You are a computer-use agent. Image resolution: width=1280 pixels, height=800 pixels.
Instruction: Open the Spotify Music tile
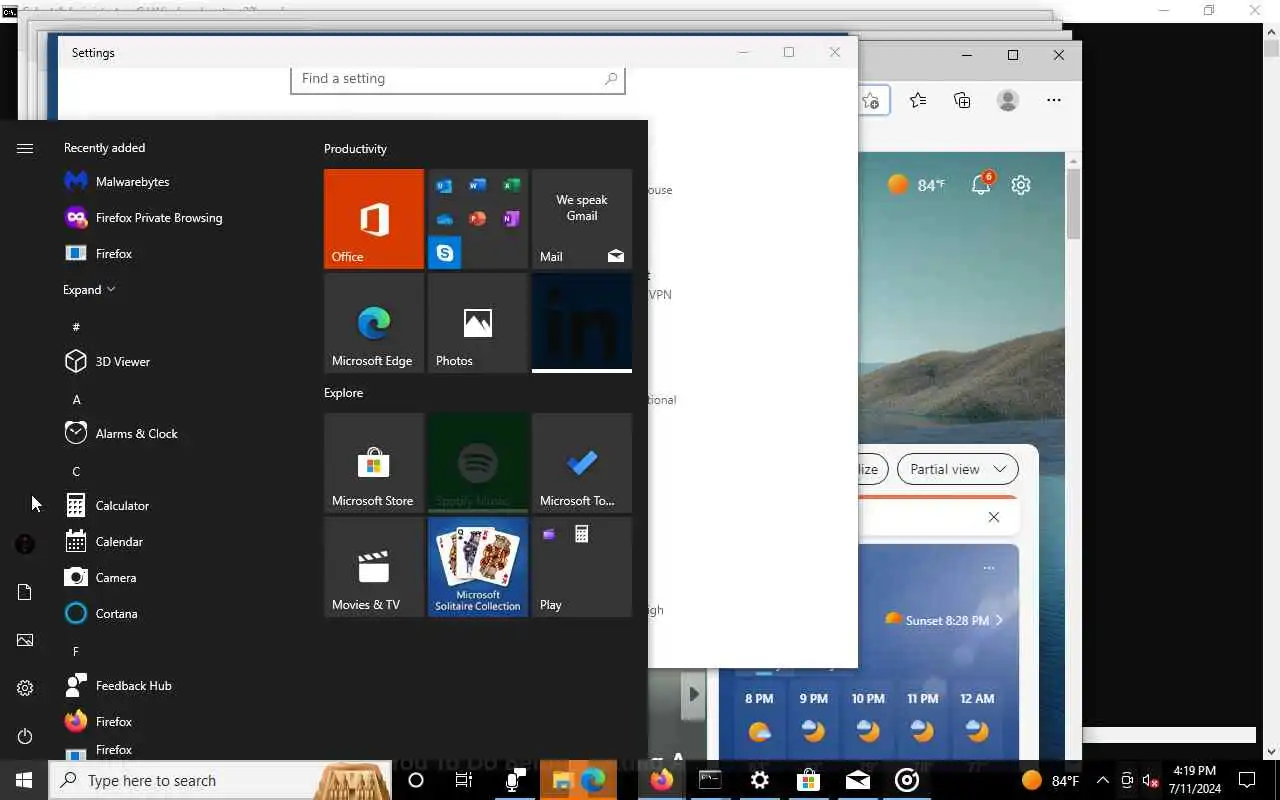tap(478, 463)
